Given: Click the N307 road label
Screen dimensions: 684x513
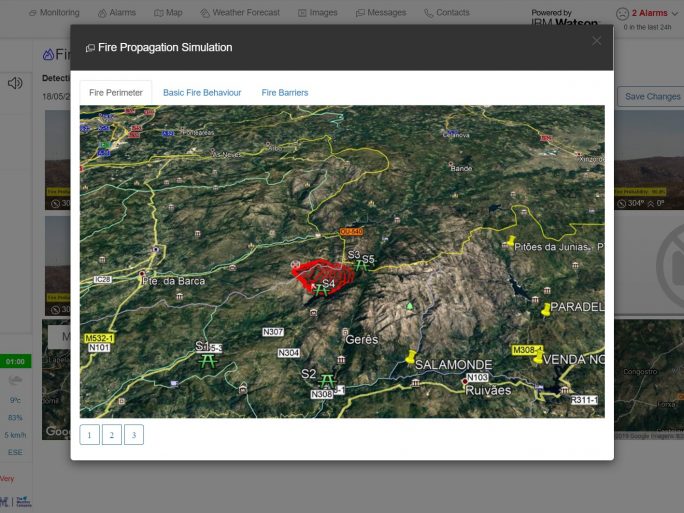Looking at the screenshot, I should (x=273, y=332).
